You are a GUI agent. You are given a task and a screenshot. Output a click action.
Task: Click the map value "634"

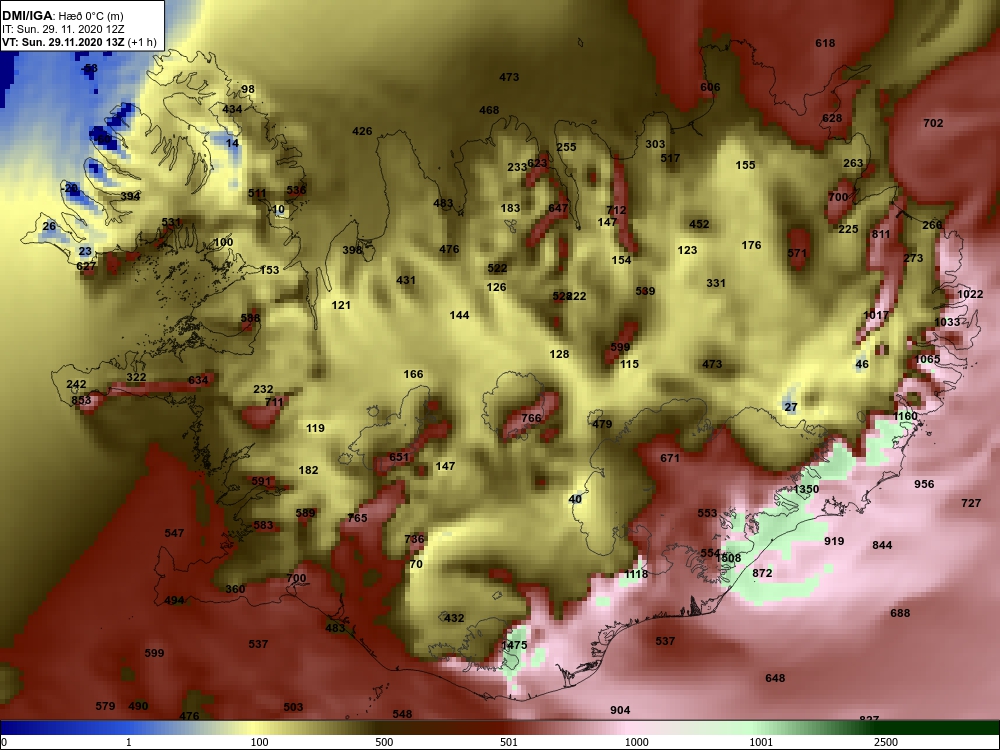coord(198,380)
